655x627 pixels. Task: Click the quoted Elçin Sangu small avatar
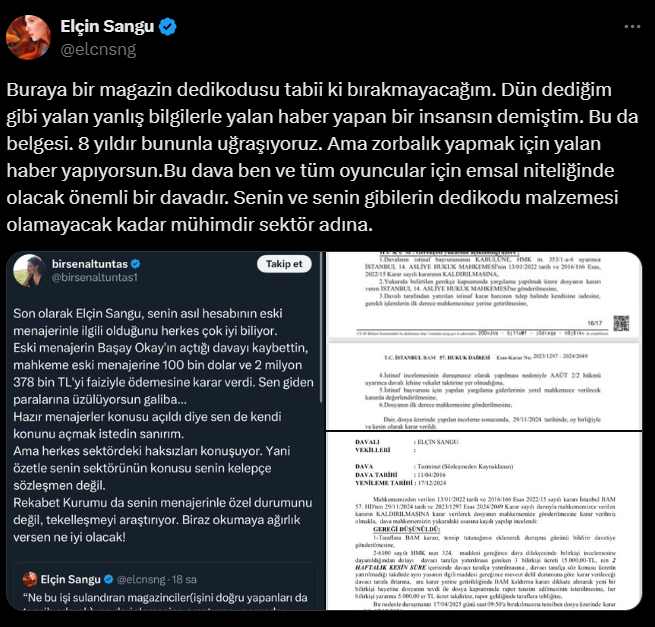30,579
